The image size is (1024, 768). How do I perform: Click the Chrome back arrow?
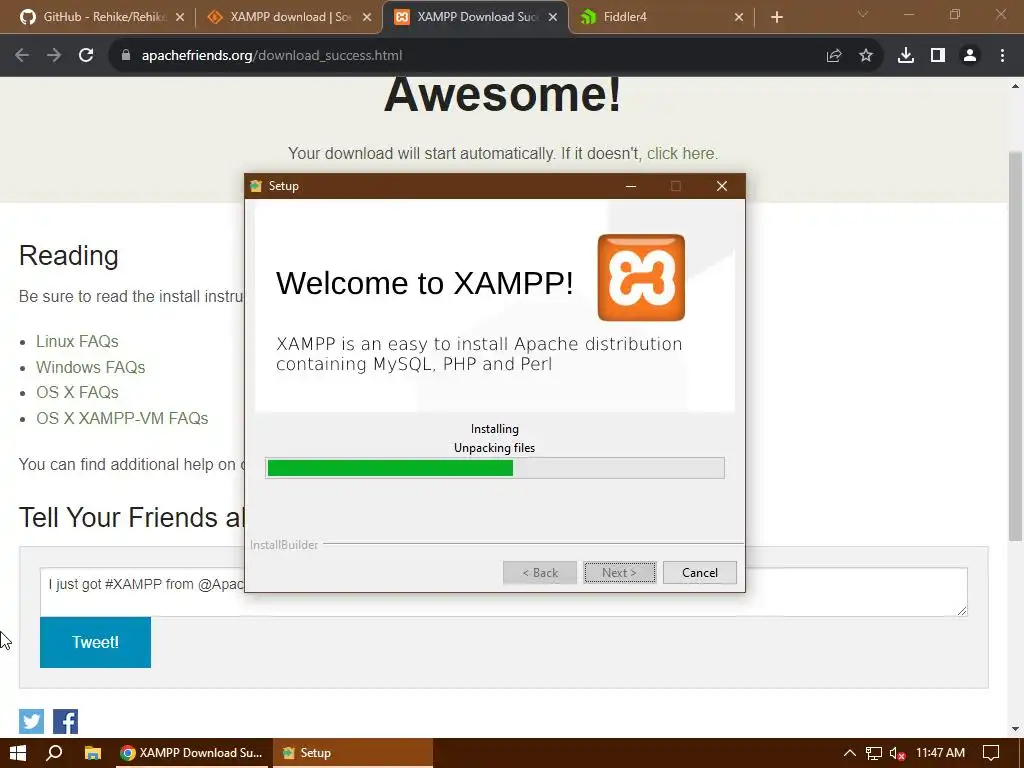[x=22, y=56]
